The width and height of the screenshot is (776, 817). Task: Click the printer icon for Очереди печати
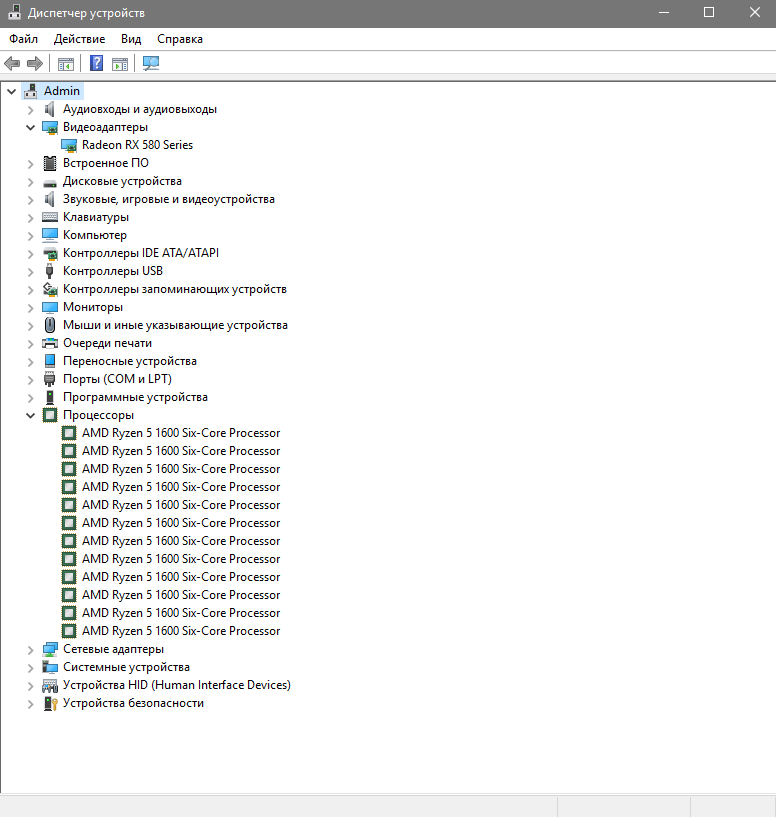pyautogui.click(x=50, y=343)
